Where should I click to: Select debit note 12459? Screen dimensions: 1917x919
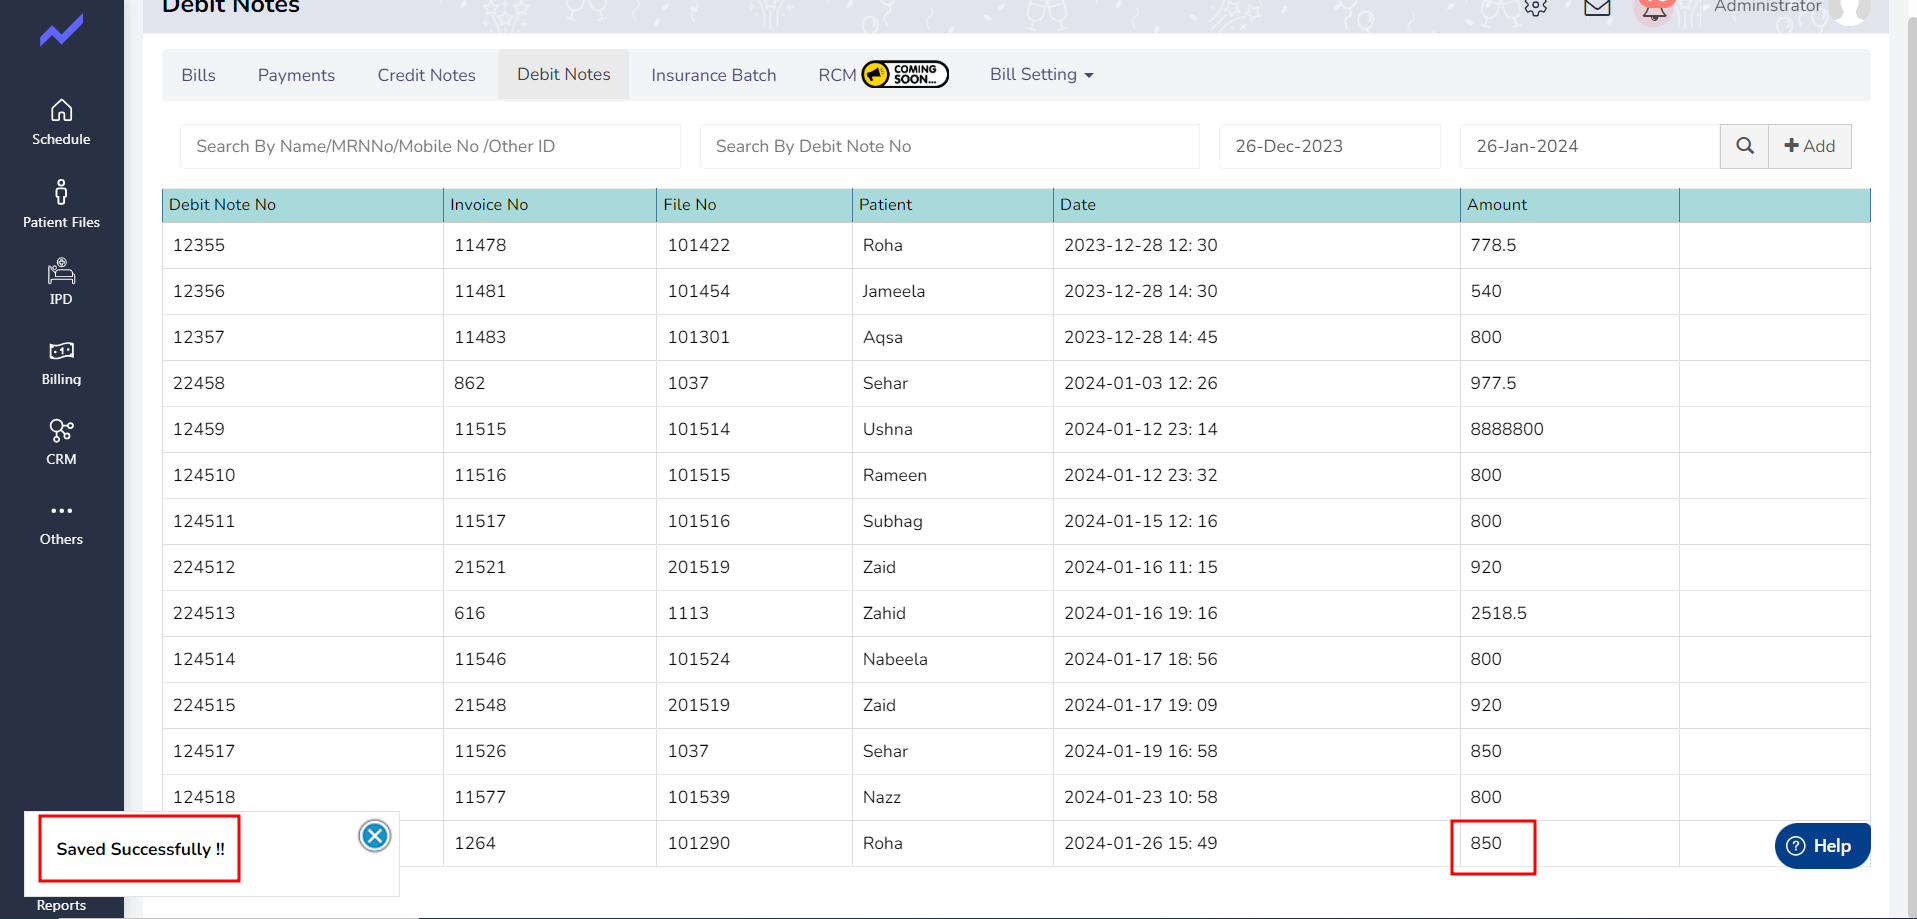point(199,429)
